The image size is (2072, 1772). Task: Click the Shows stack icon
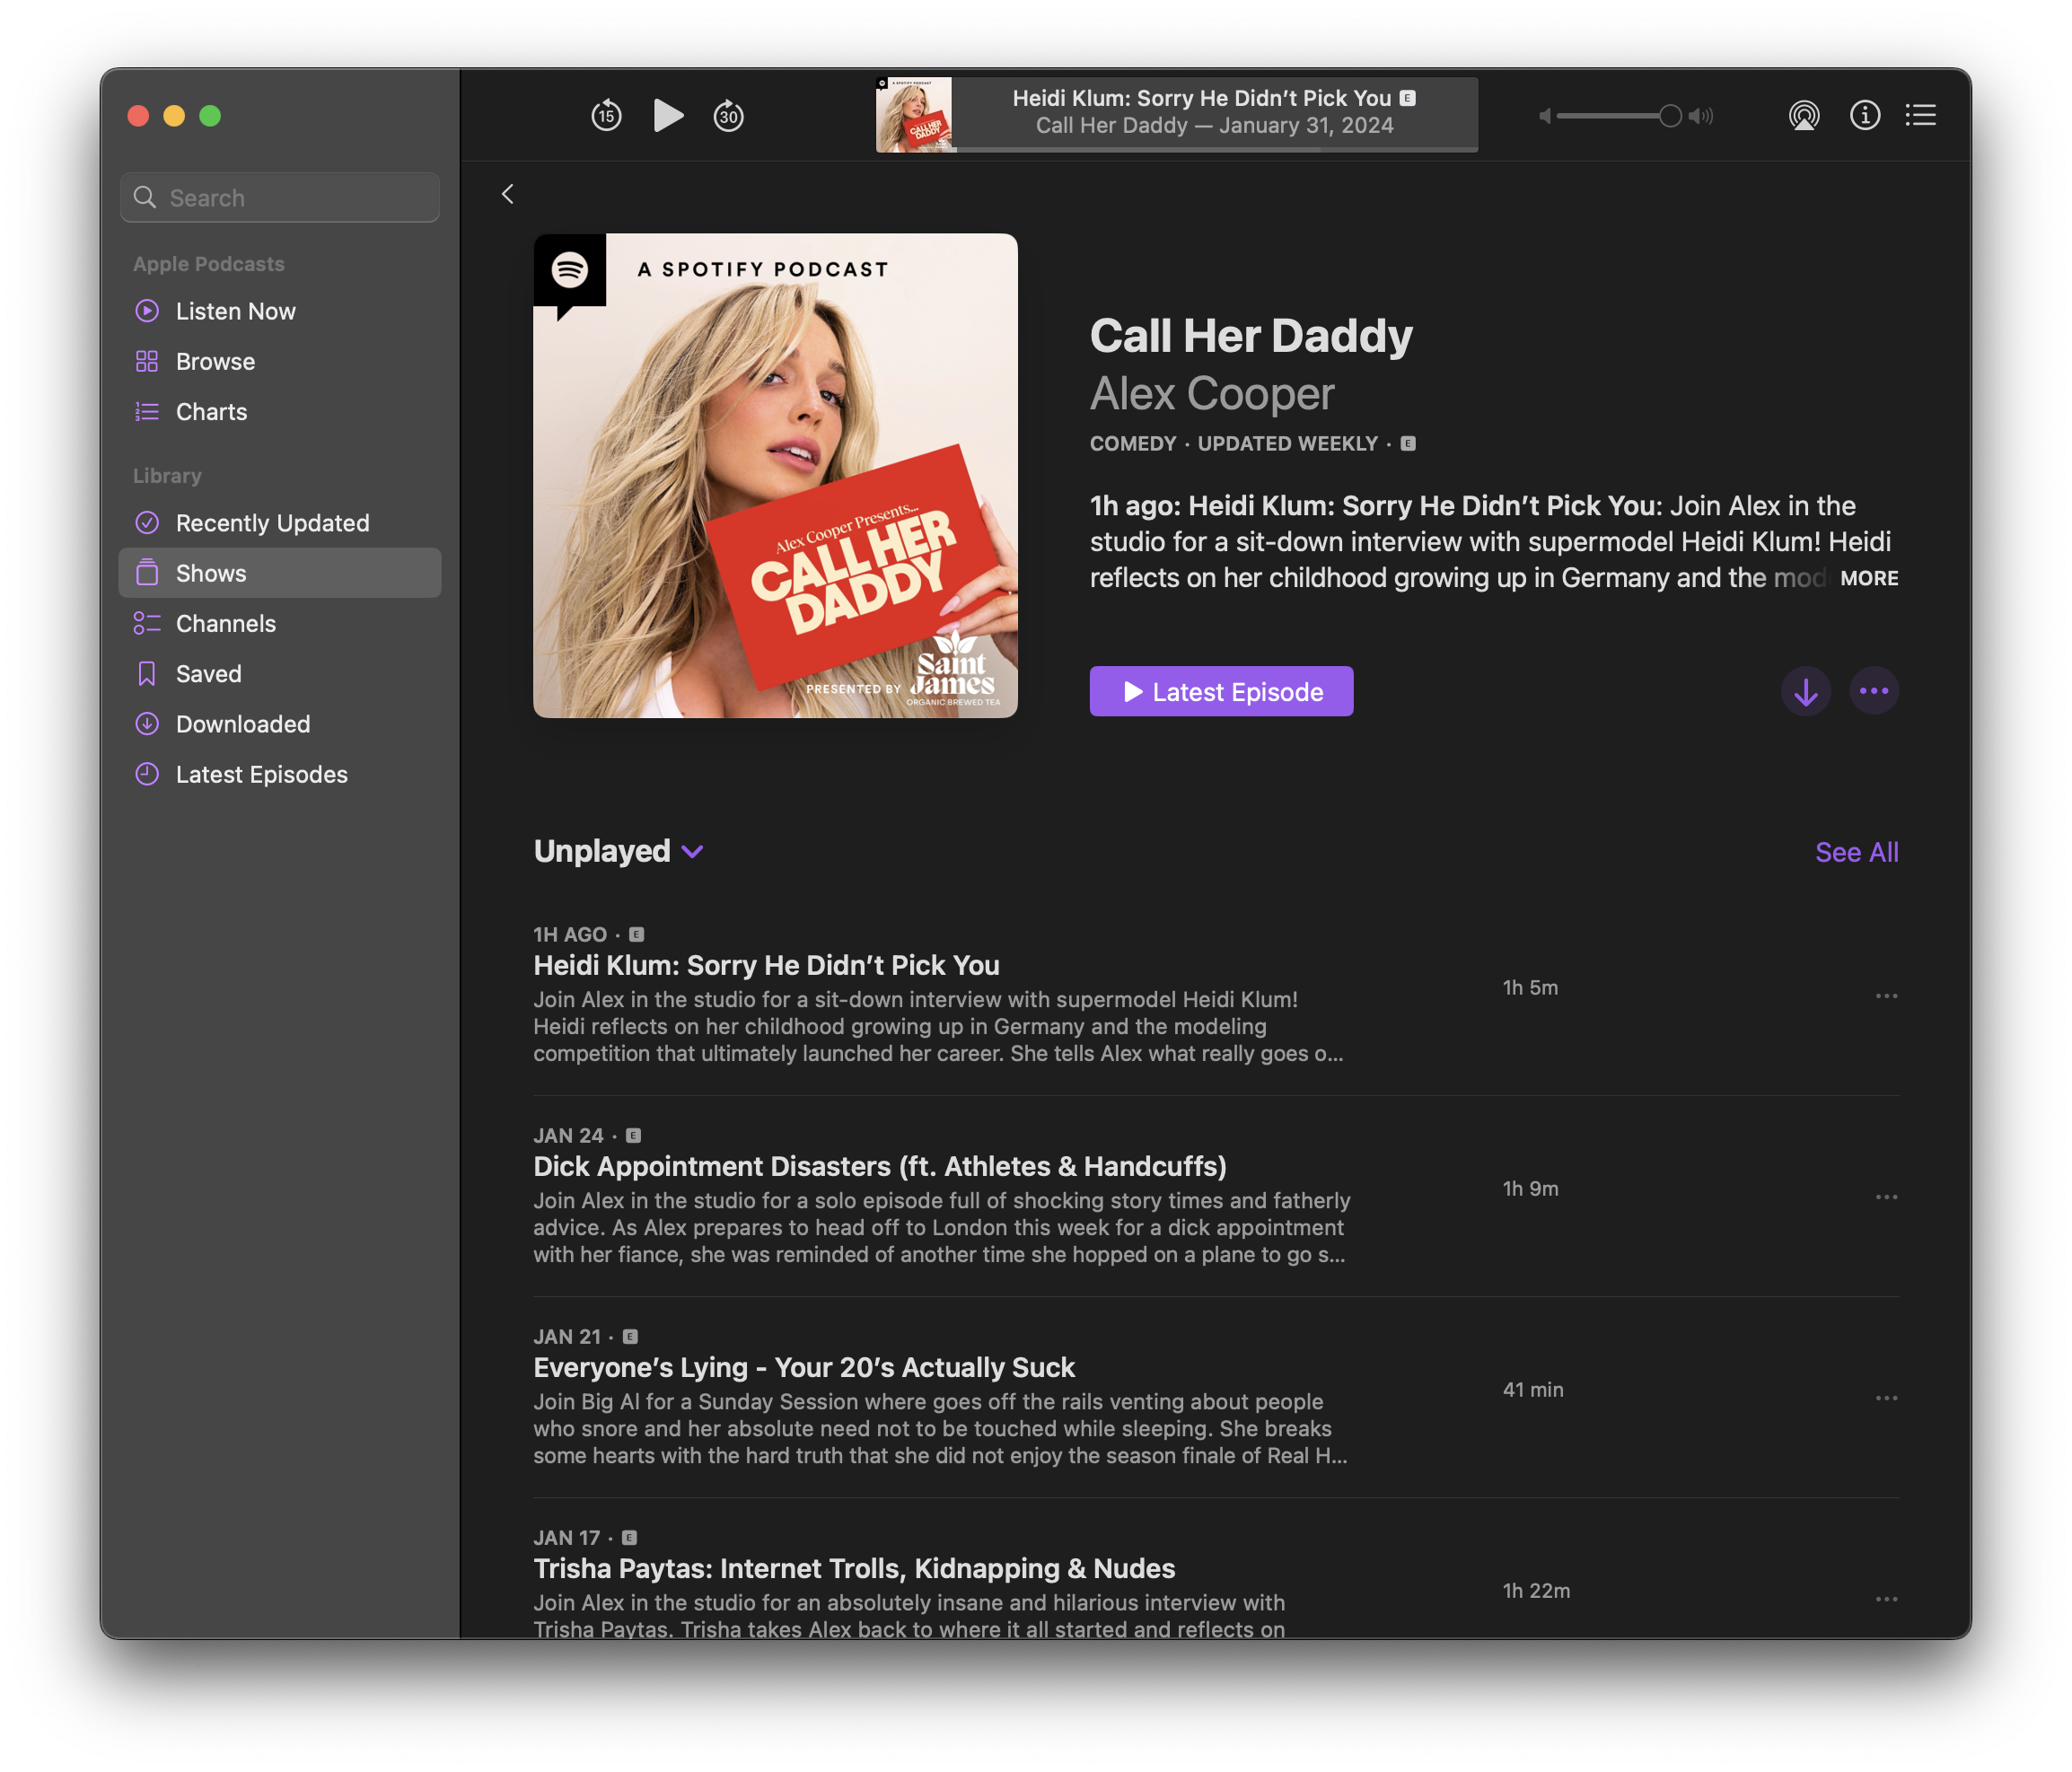tap(147, 573)
